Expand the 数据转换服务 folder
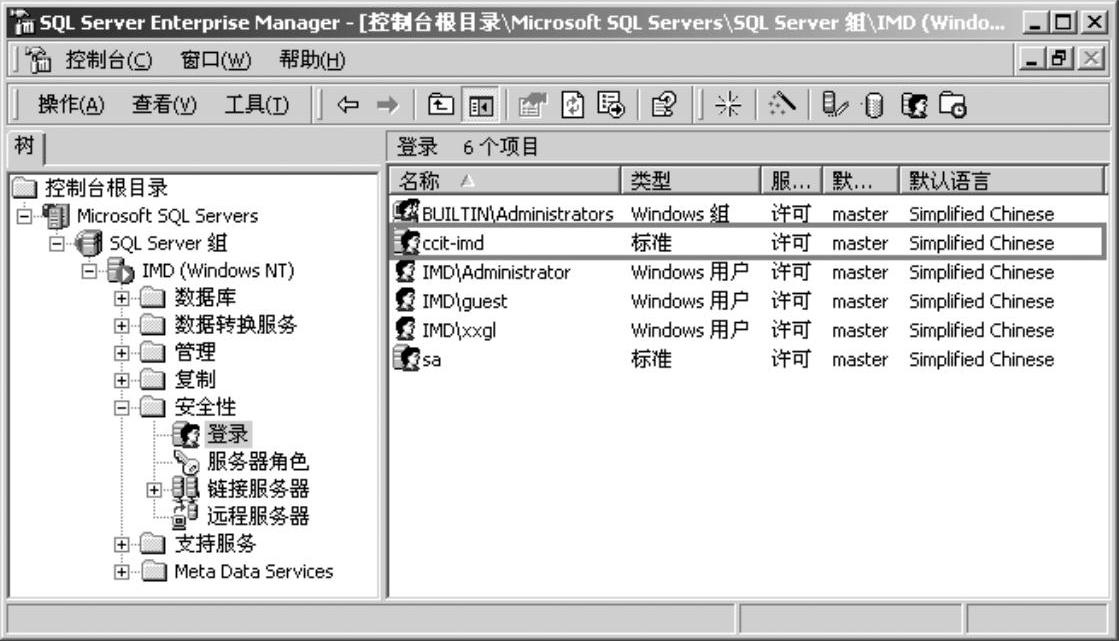The width and height of the screenshot is (1119, 641). pyautogui.click(x=121, y=325)
